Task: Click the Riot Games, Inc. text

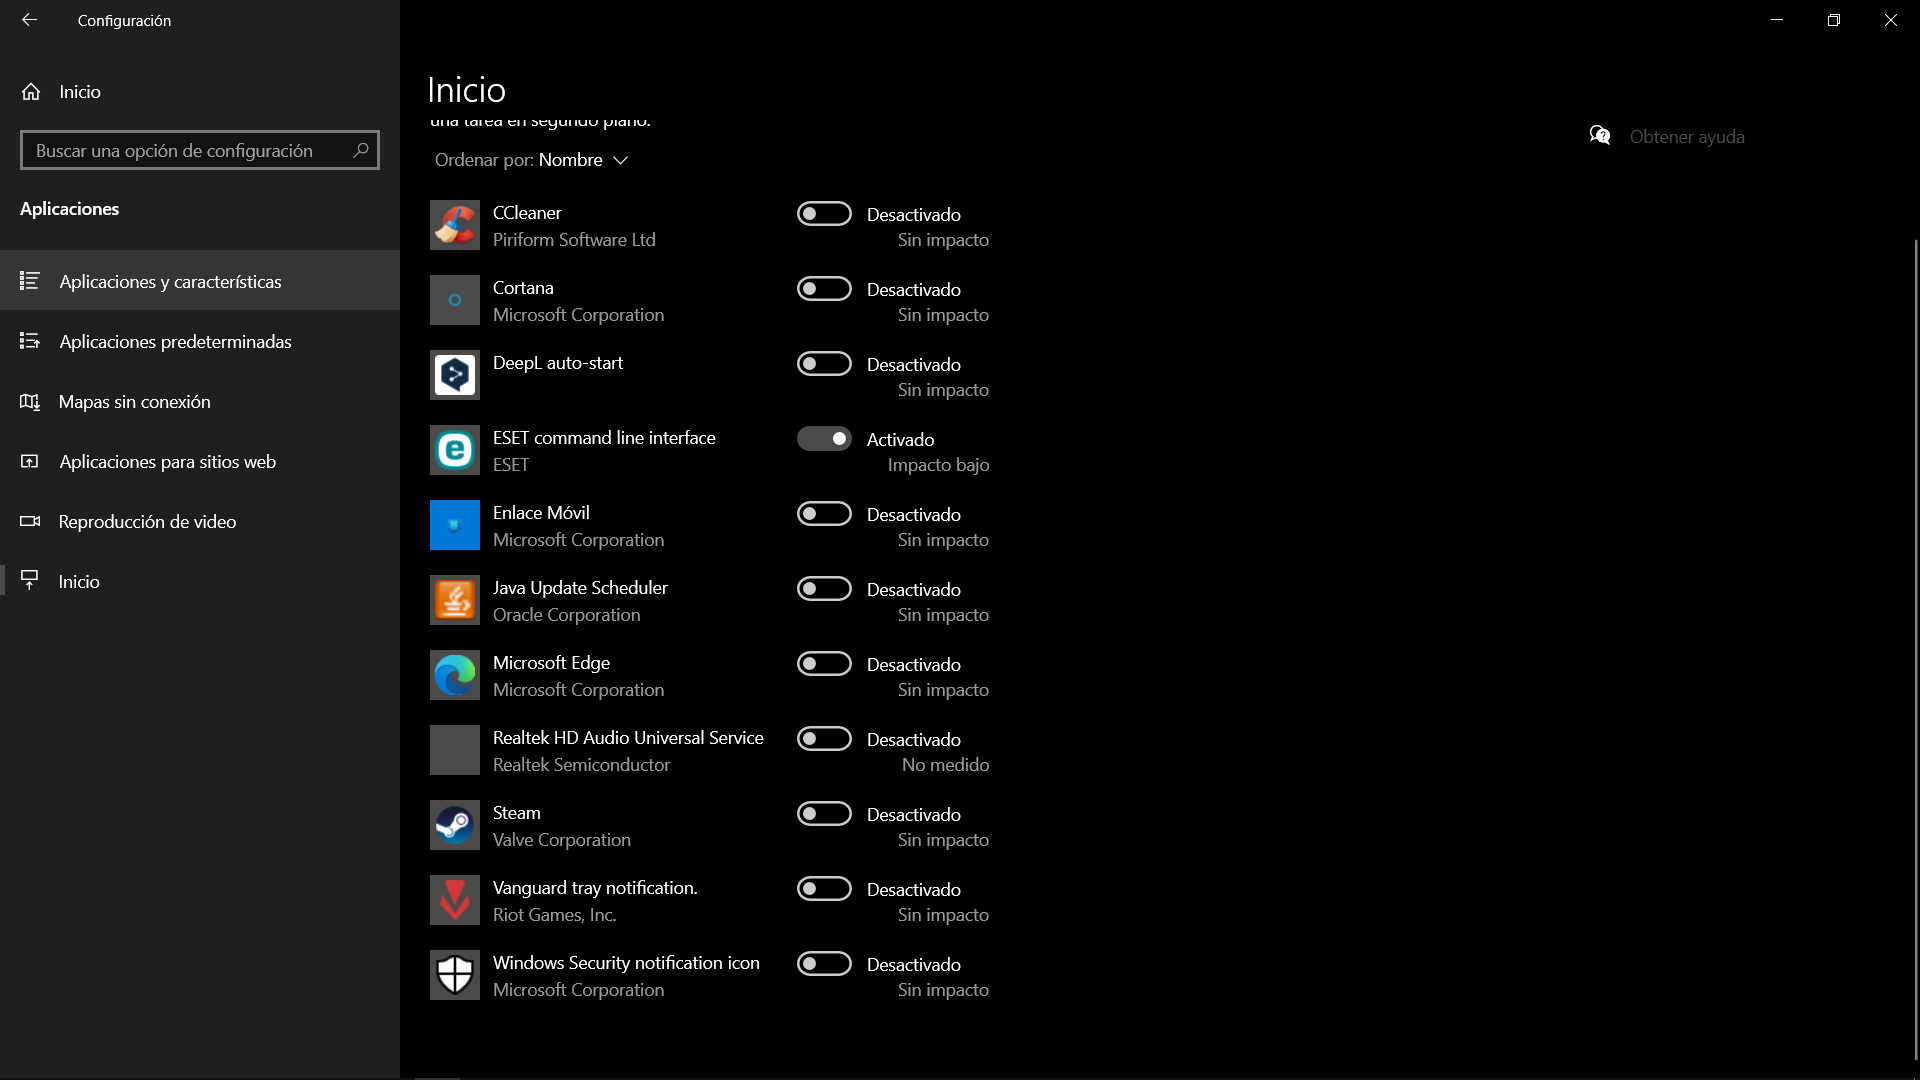Action: 554,915
